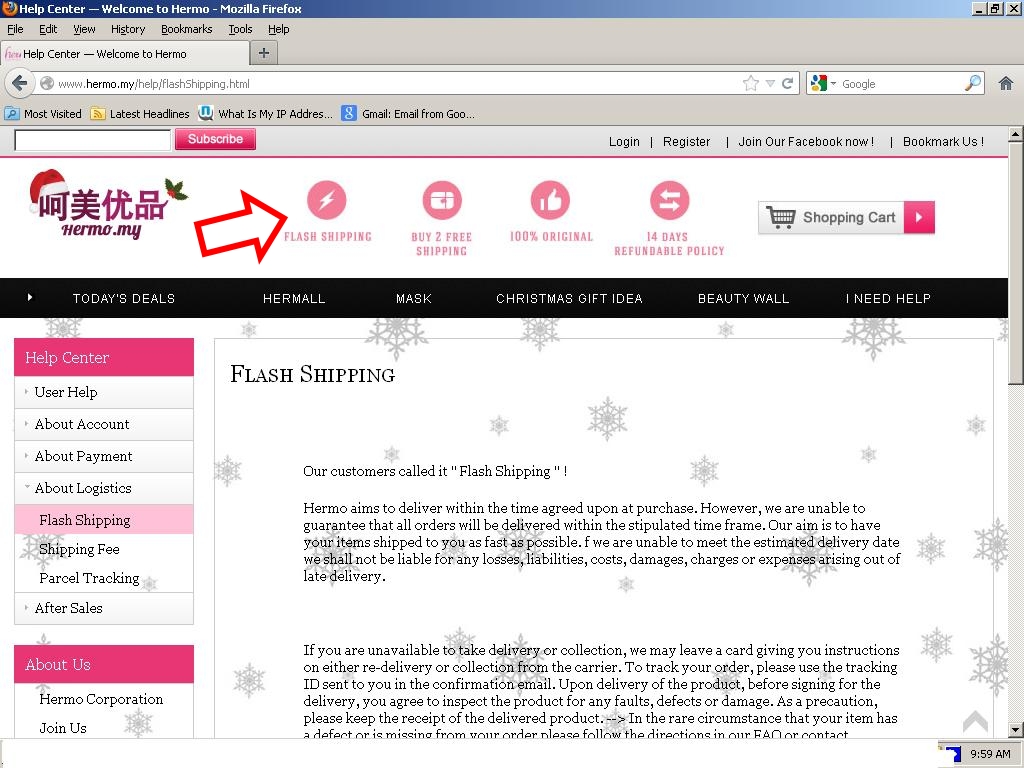Open the search engine dropdown in the search bar
The height and width of the screenshot is (768, 1024).
point(824,84)
